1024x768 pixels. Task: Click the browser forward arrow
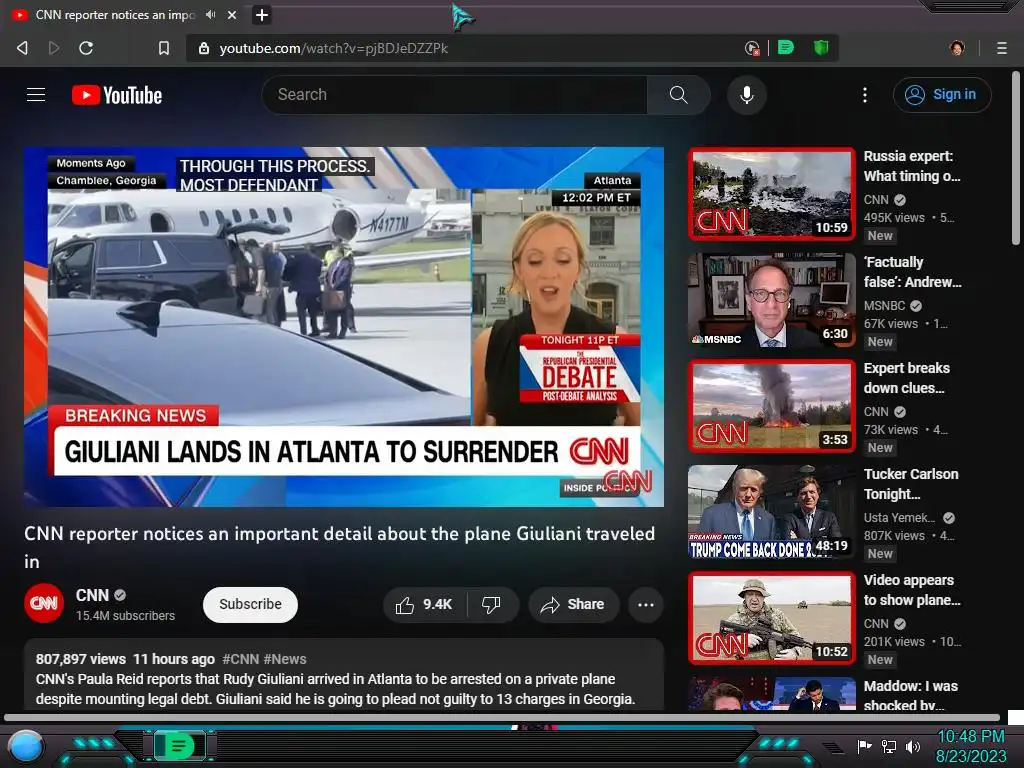[54, 48]
